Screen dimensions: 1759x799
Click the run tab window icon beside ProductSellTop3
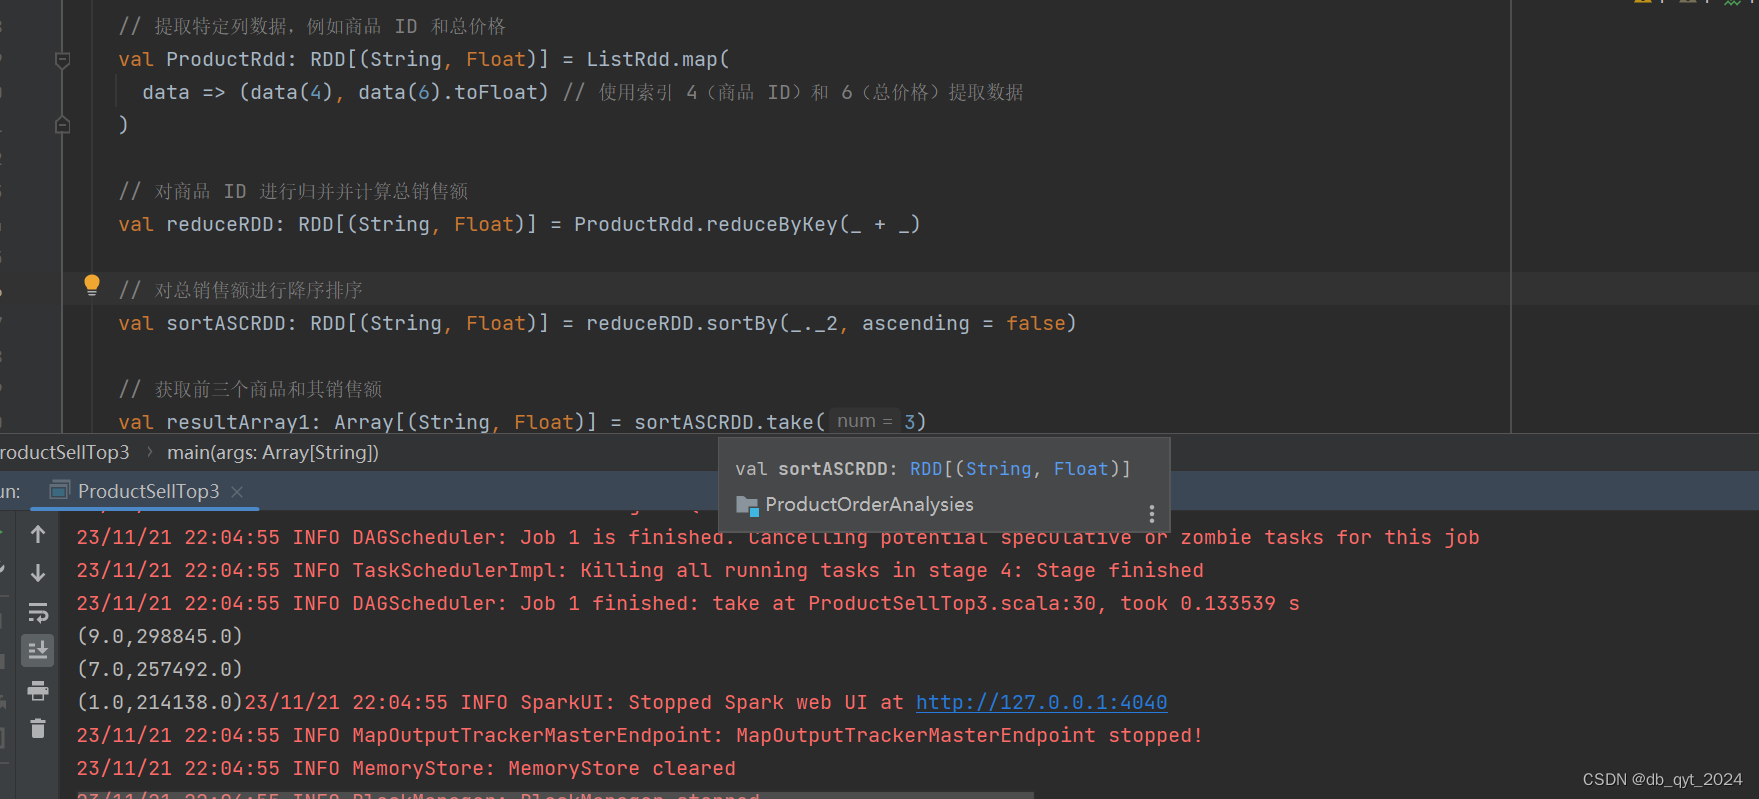pyautogui.click(x=60, y=490)
